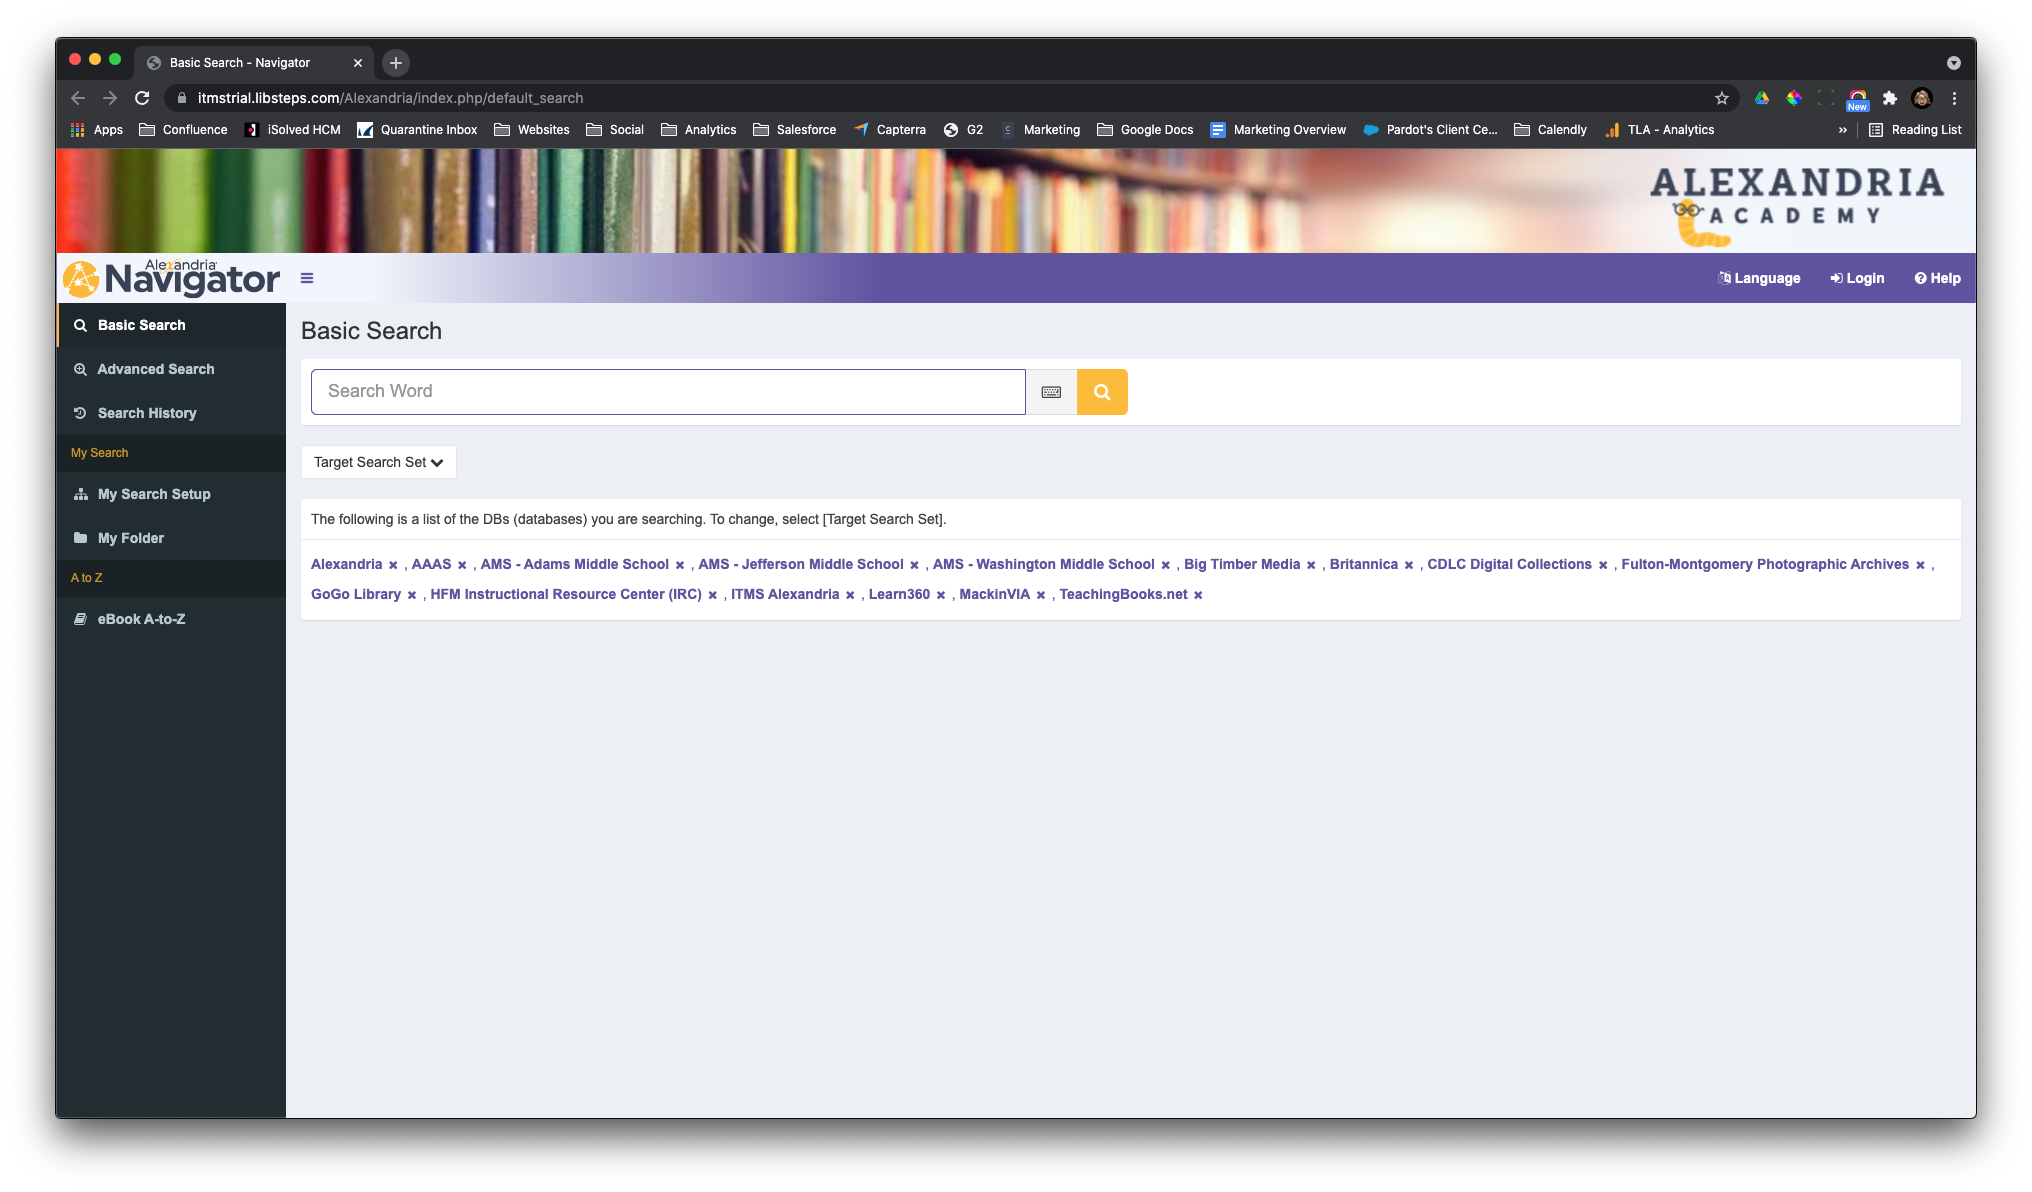Open a new browser tab with plus icon
2032x1192 pixels.
coord(396,63)
